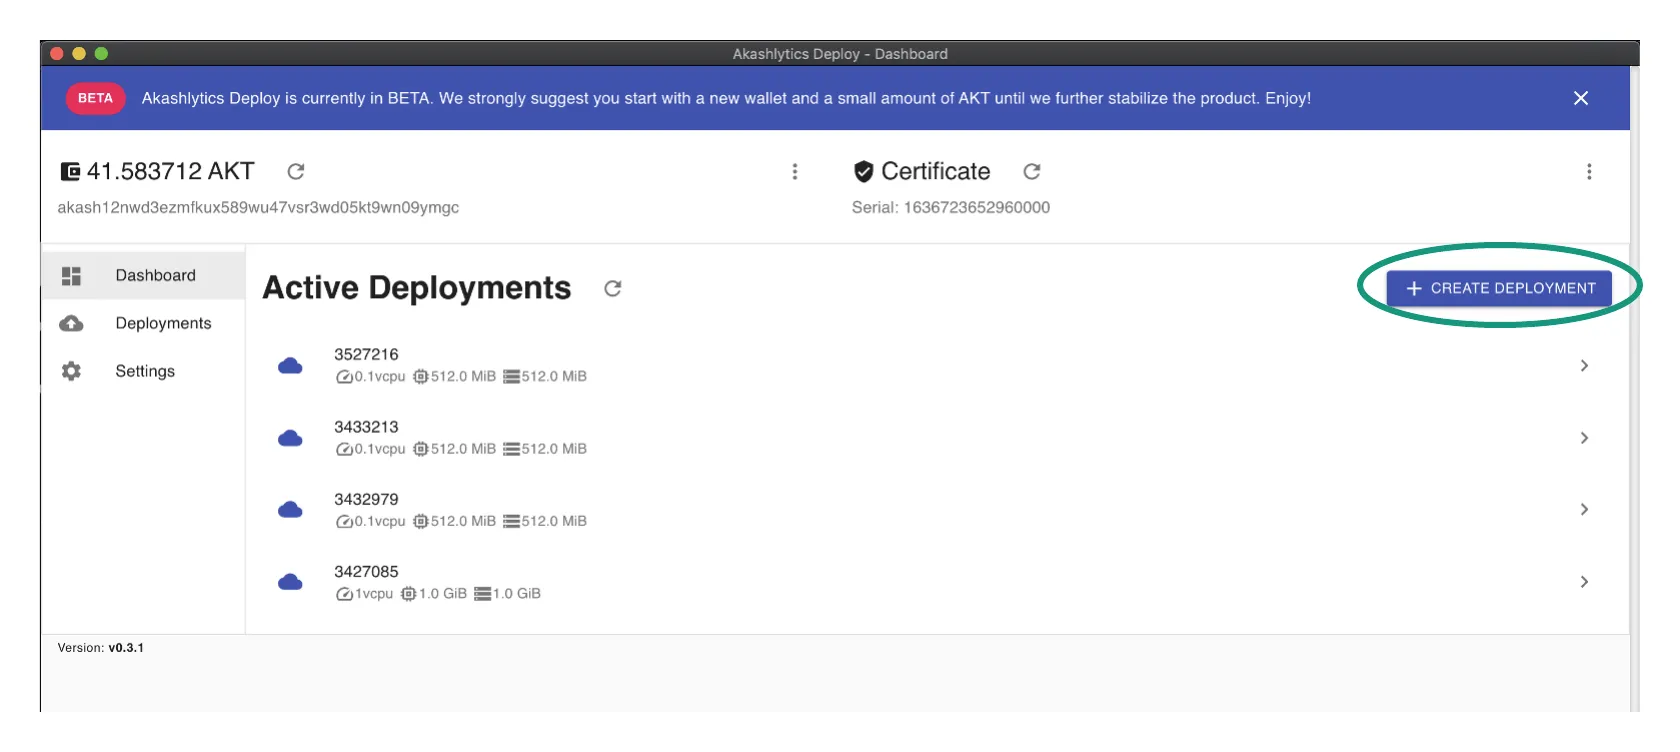
Task: Refresh the AKT wallet balance
Action: (296, 172)
